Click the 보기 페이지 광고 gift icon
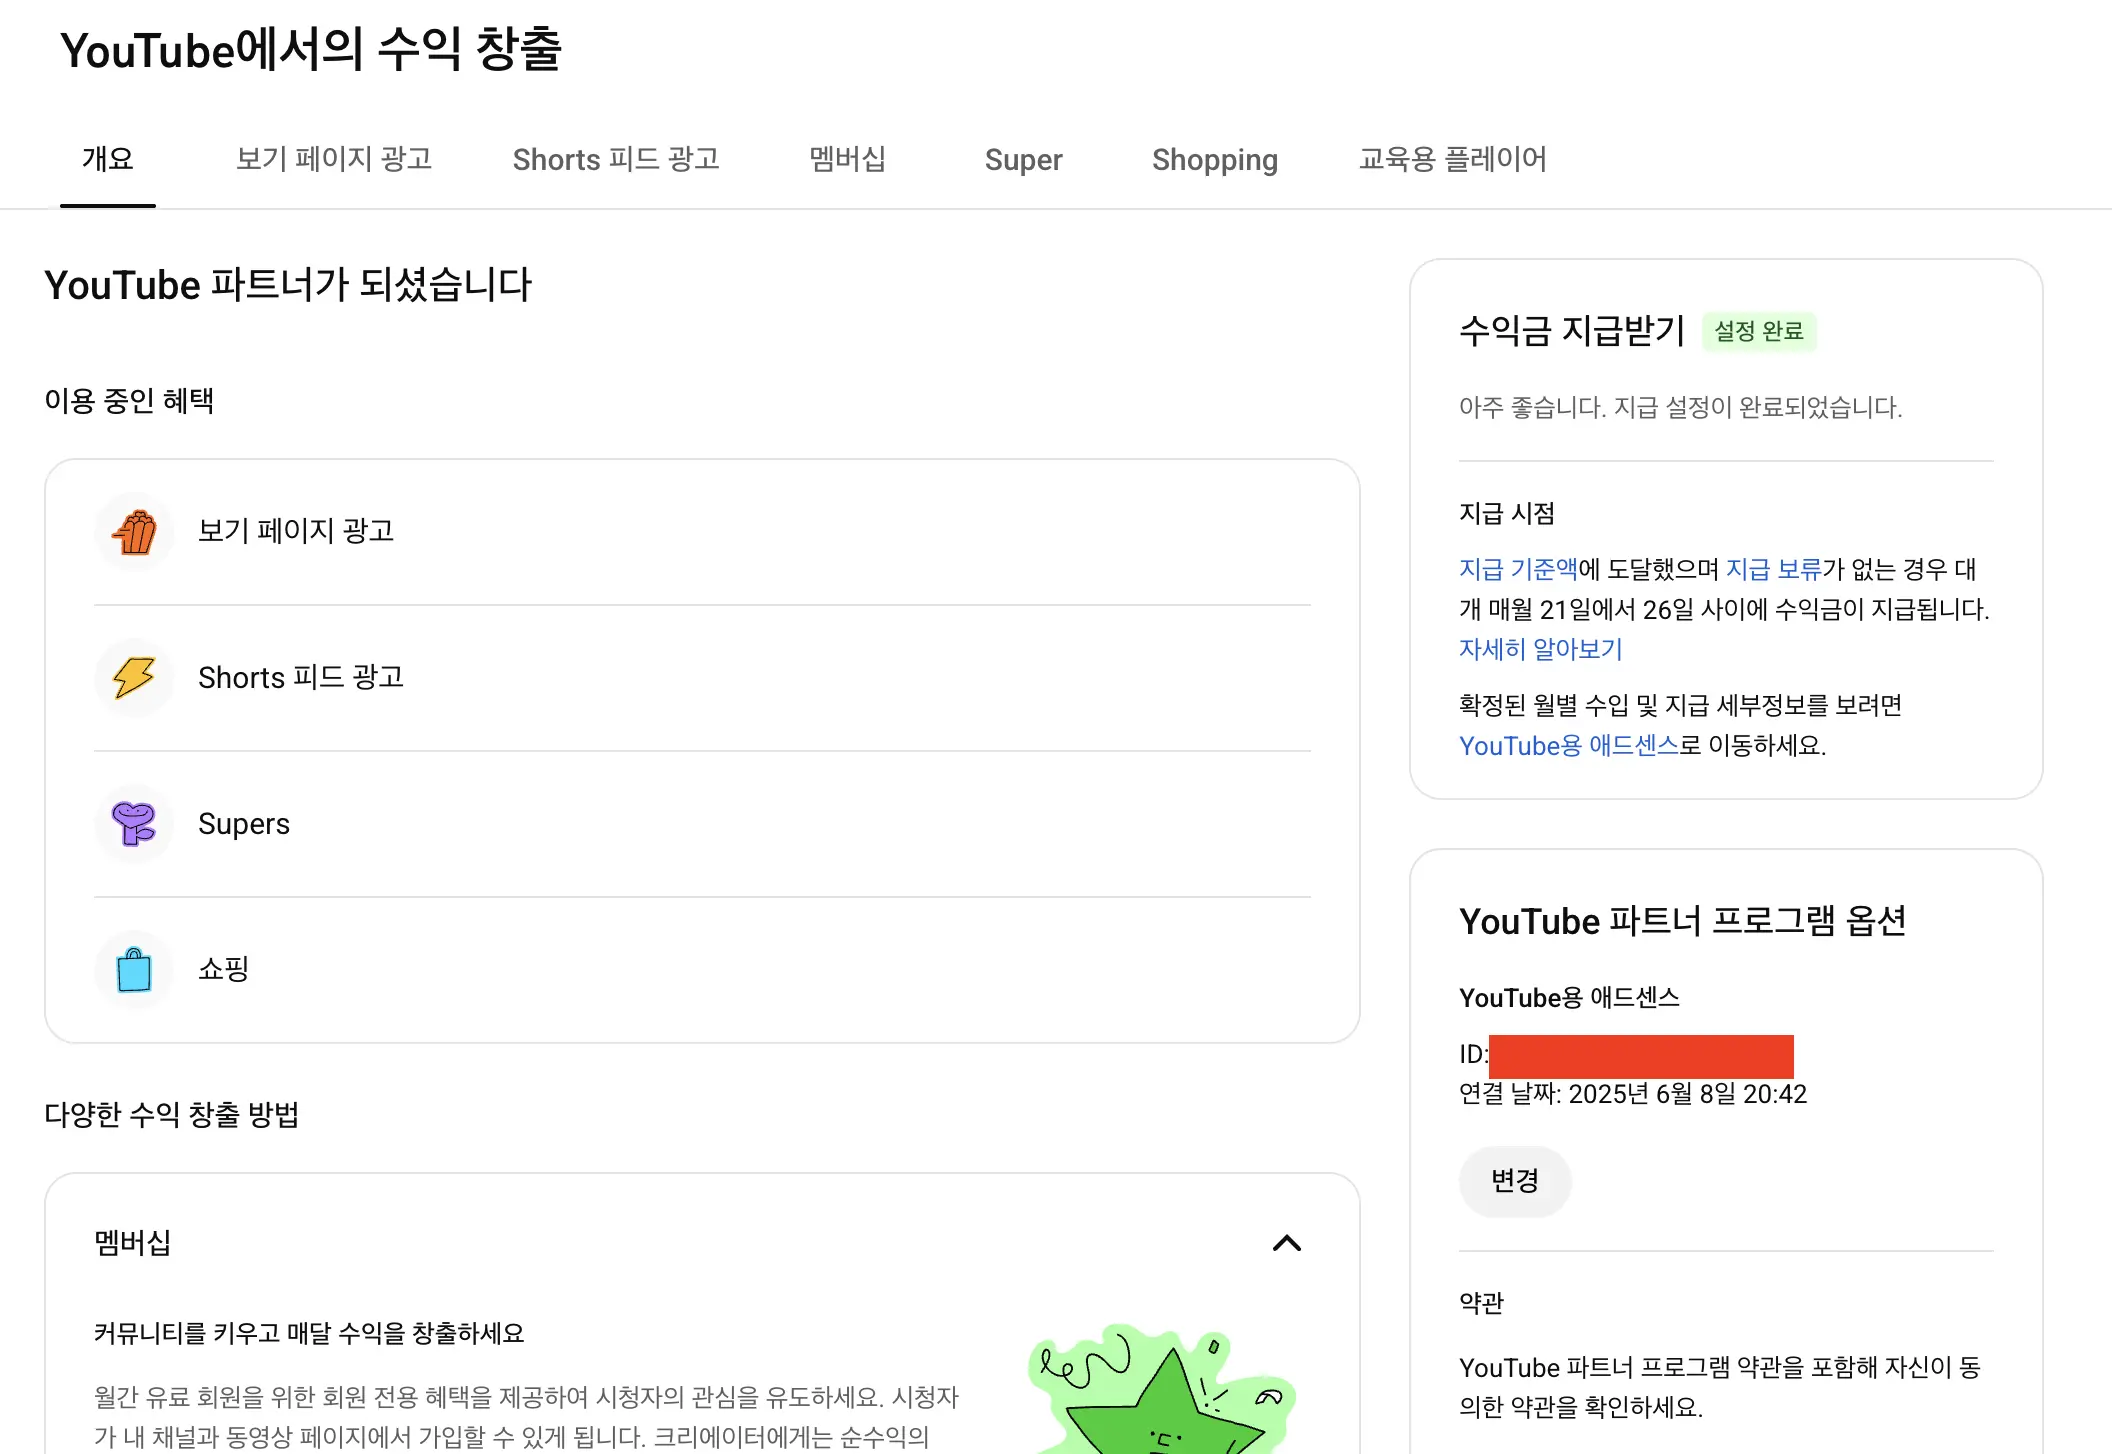The height and width of the screenshot is (1454, 2112). [x=135, y=532]
